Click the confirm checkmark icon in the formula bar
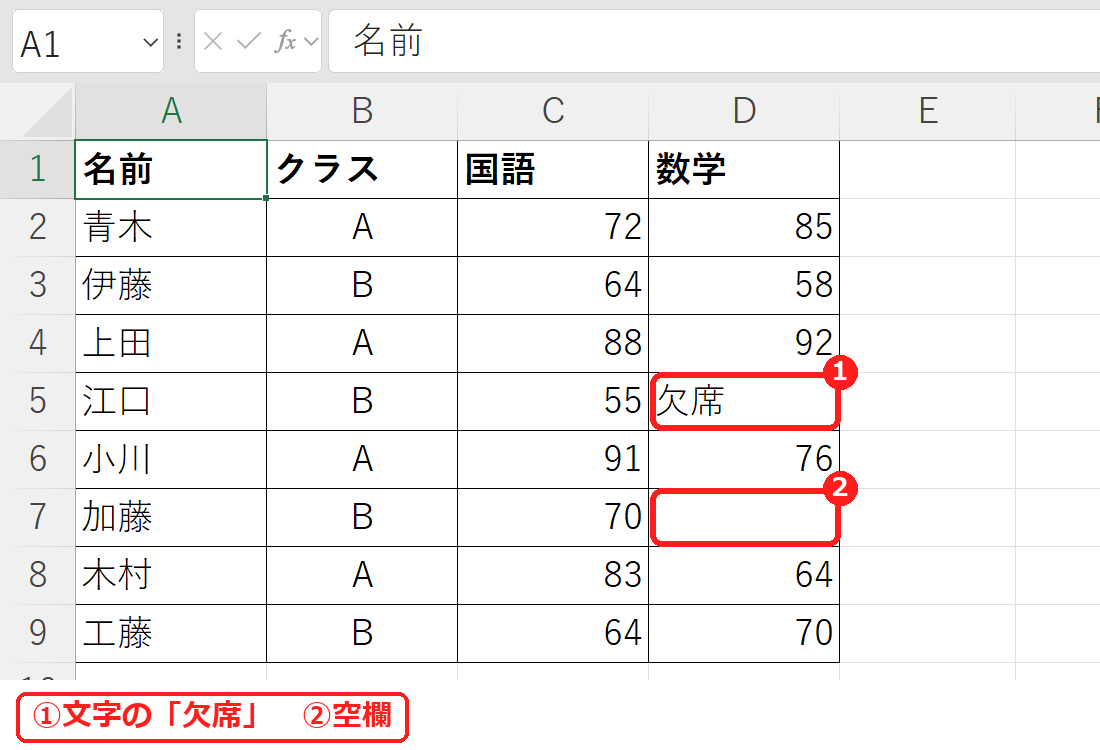Screen dimensions: 1100x750 248,42
